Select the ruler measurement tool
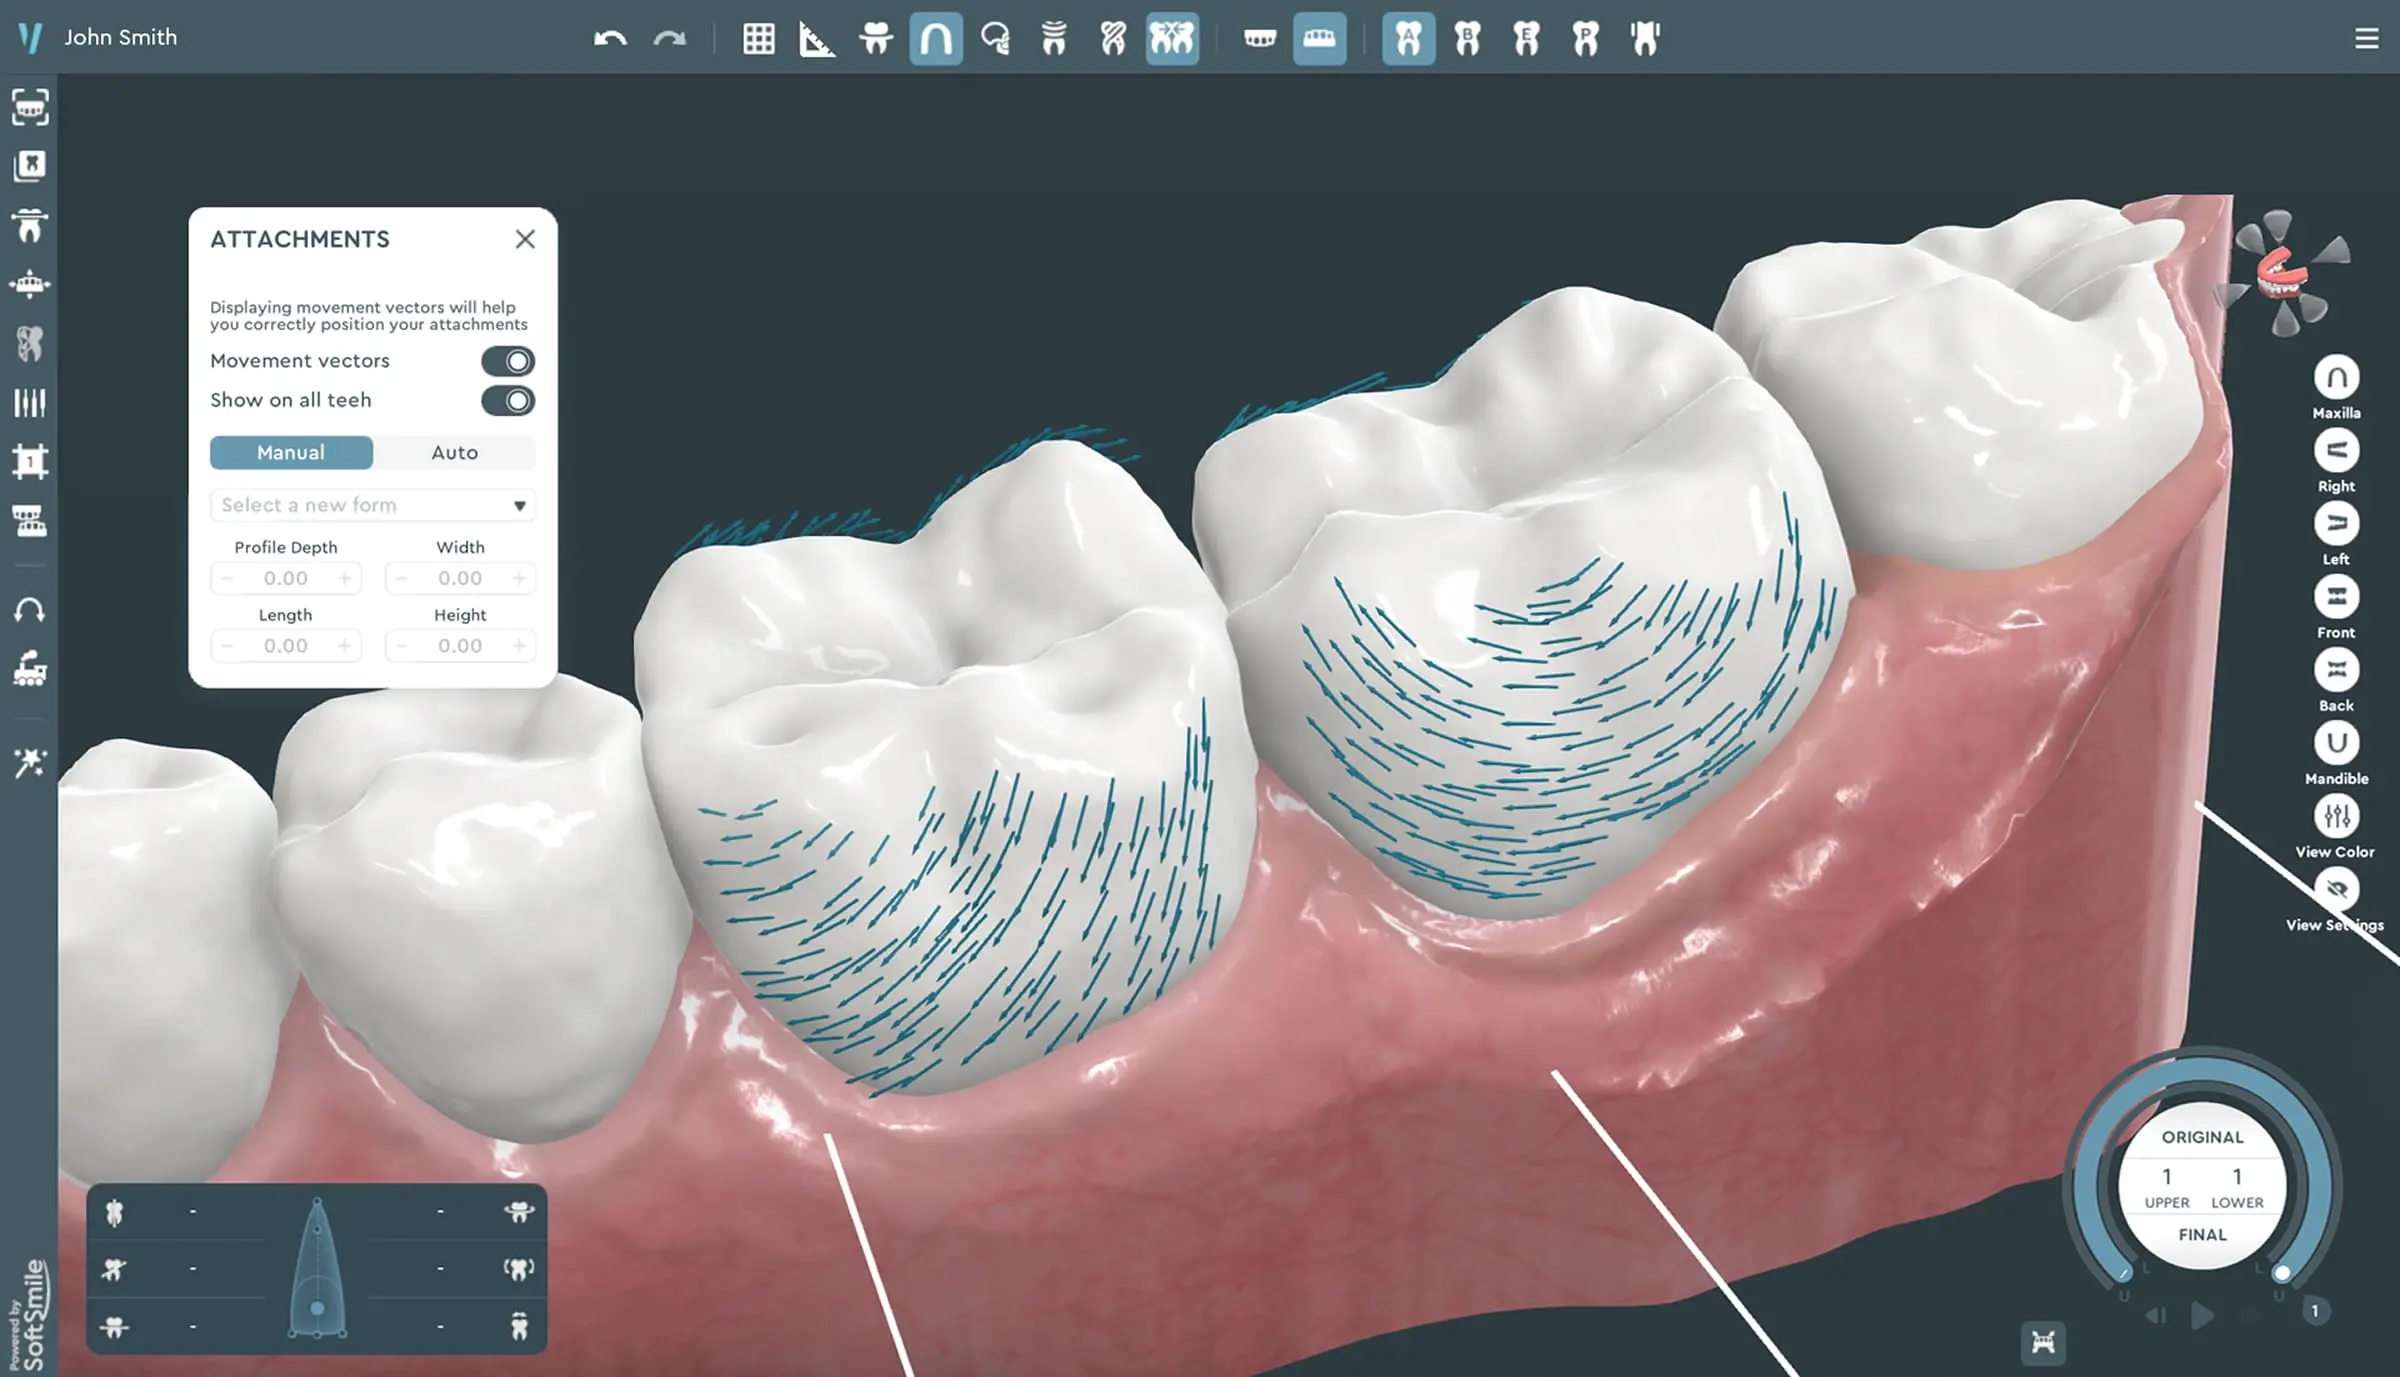2400x1377 pixels. 816,38
